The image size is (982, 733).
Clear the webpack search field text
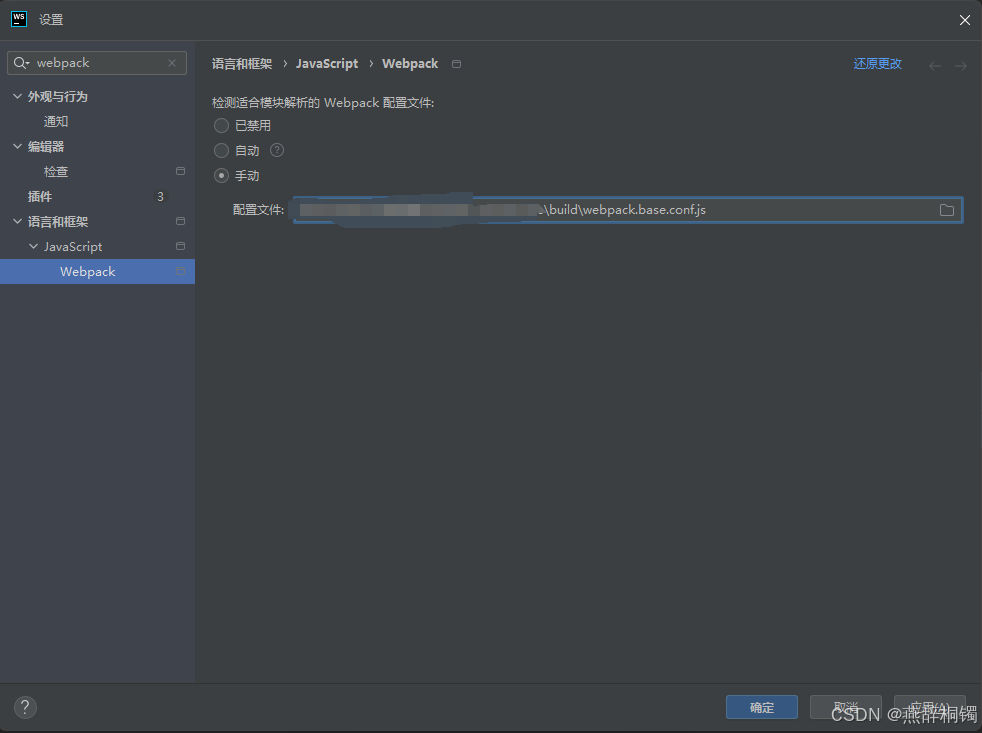[172, 63]
